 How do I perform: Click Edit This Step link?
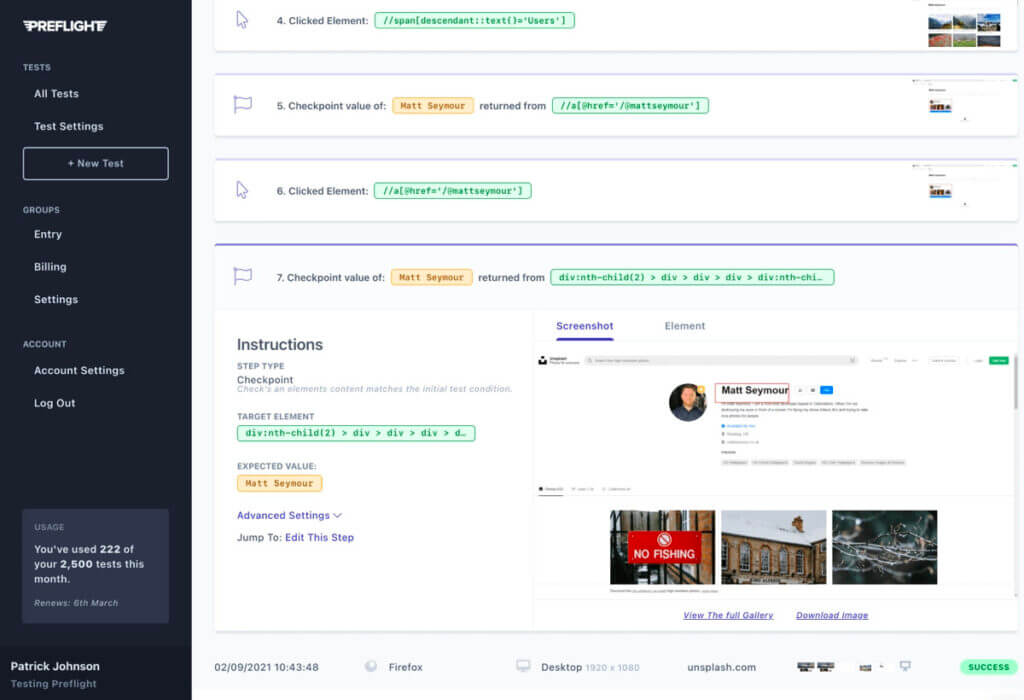(319, 537)
